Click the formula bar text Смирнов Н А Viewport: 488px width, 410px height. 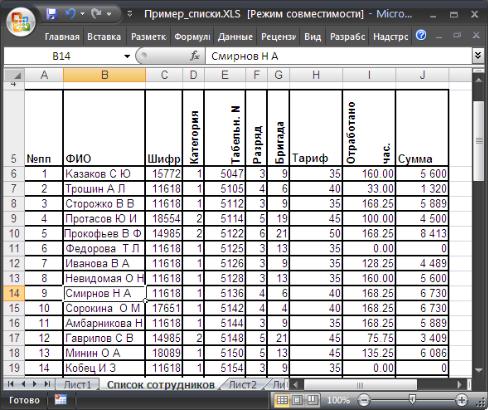point(245,56)
